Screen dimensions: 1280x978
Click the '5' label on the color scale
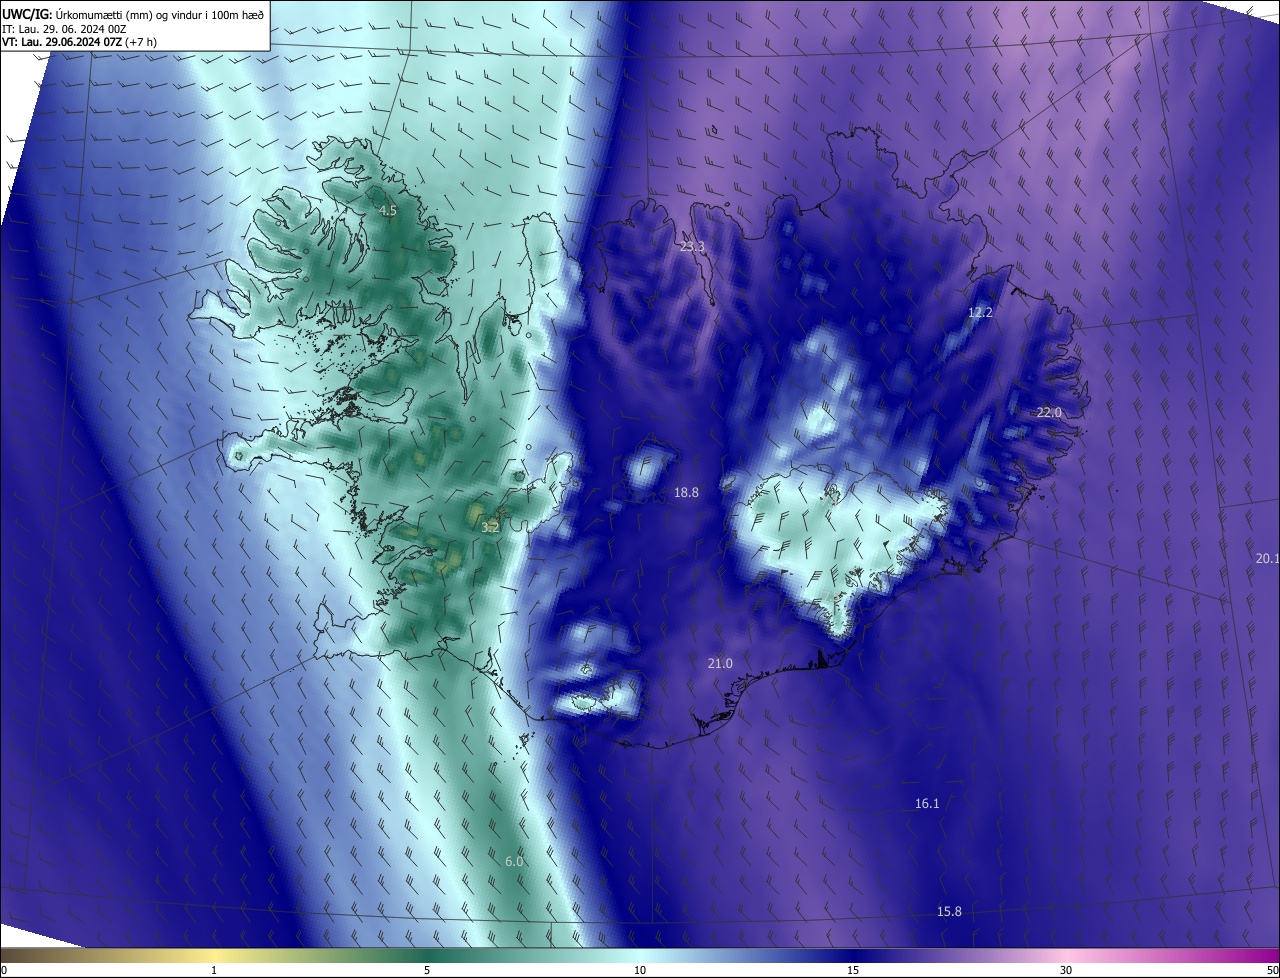pos(427,970)
